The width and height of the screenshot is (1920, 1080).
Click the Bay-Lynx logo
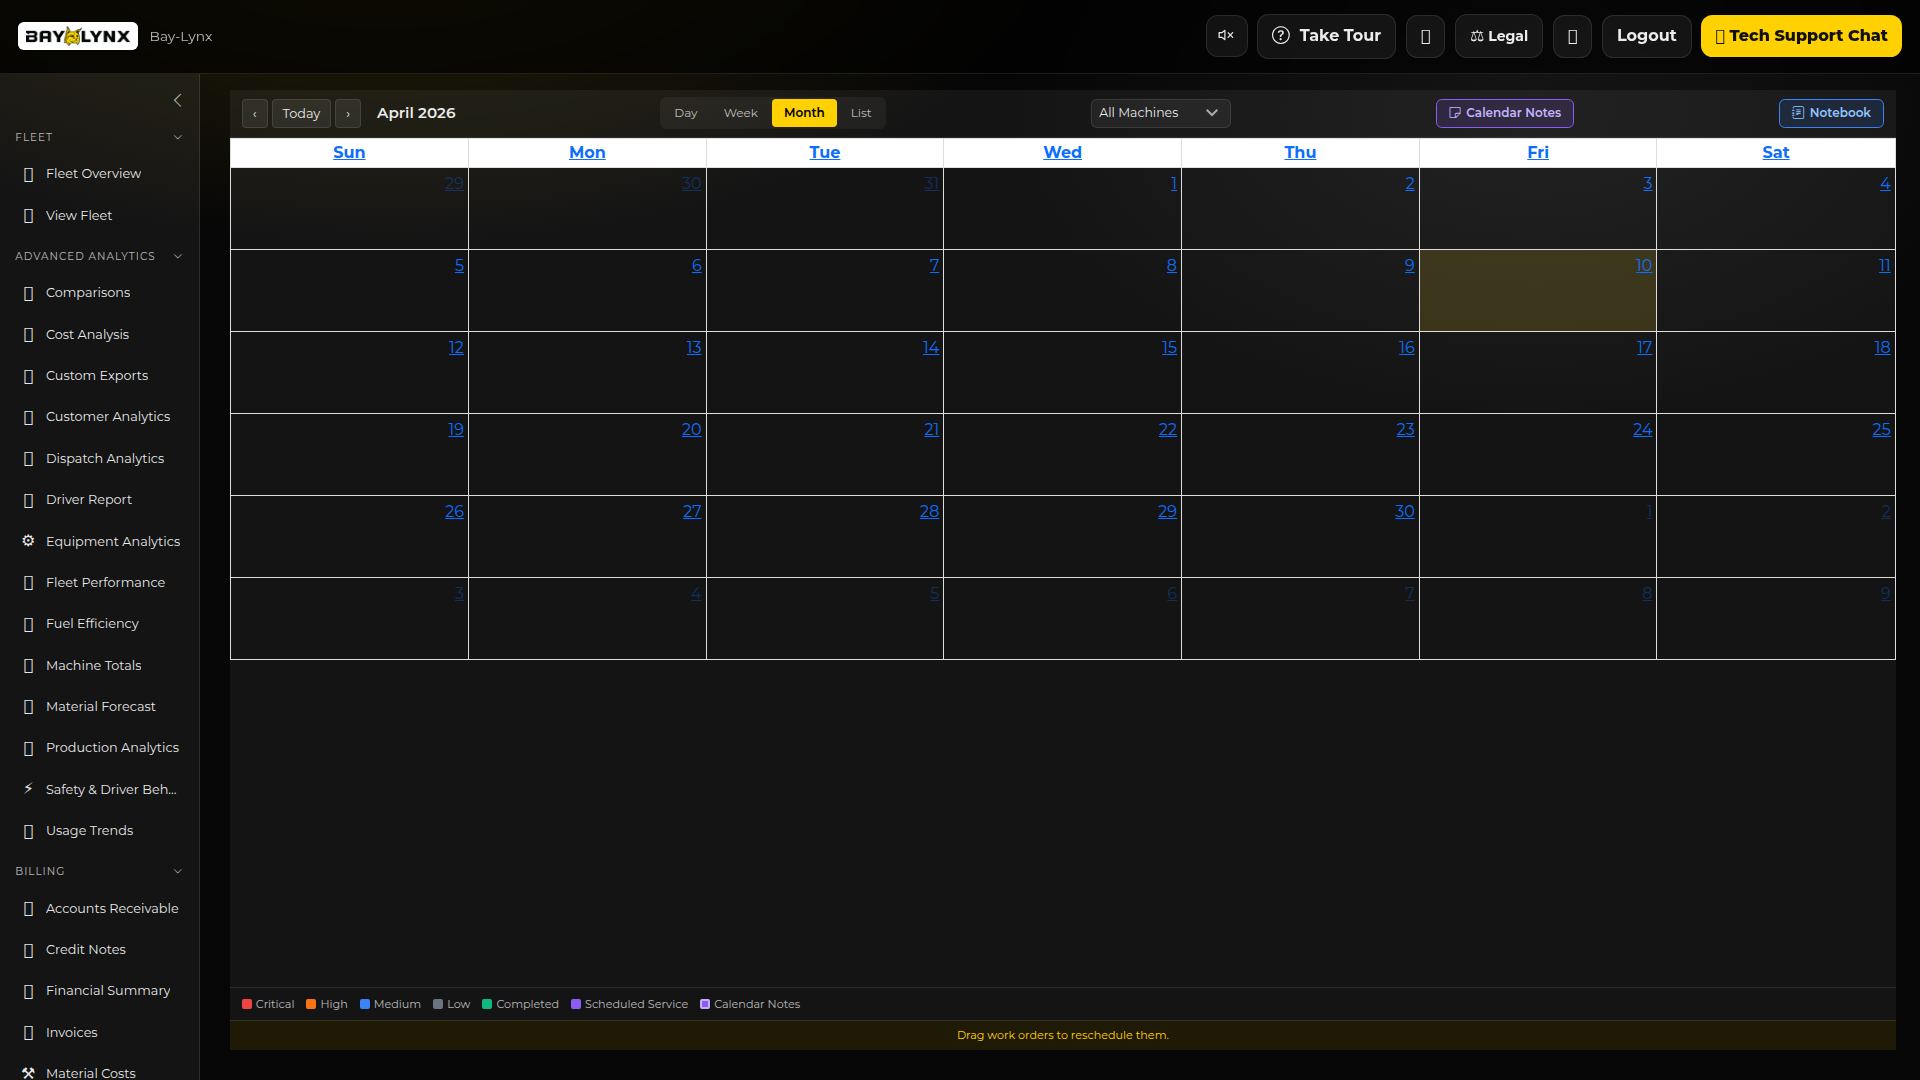pos(78,36)
